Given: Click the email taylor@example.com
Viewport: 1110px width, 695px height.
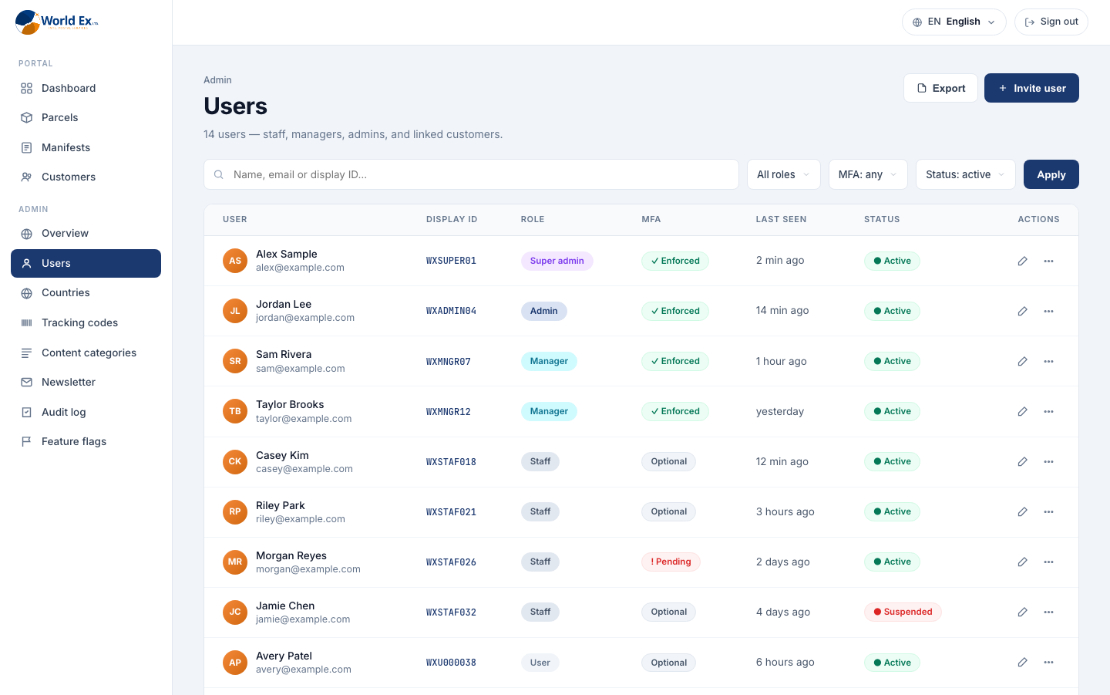Looking at the screenshot, I should pos(304,419).
